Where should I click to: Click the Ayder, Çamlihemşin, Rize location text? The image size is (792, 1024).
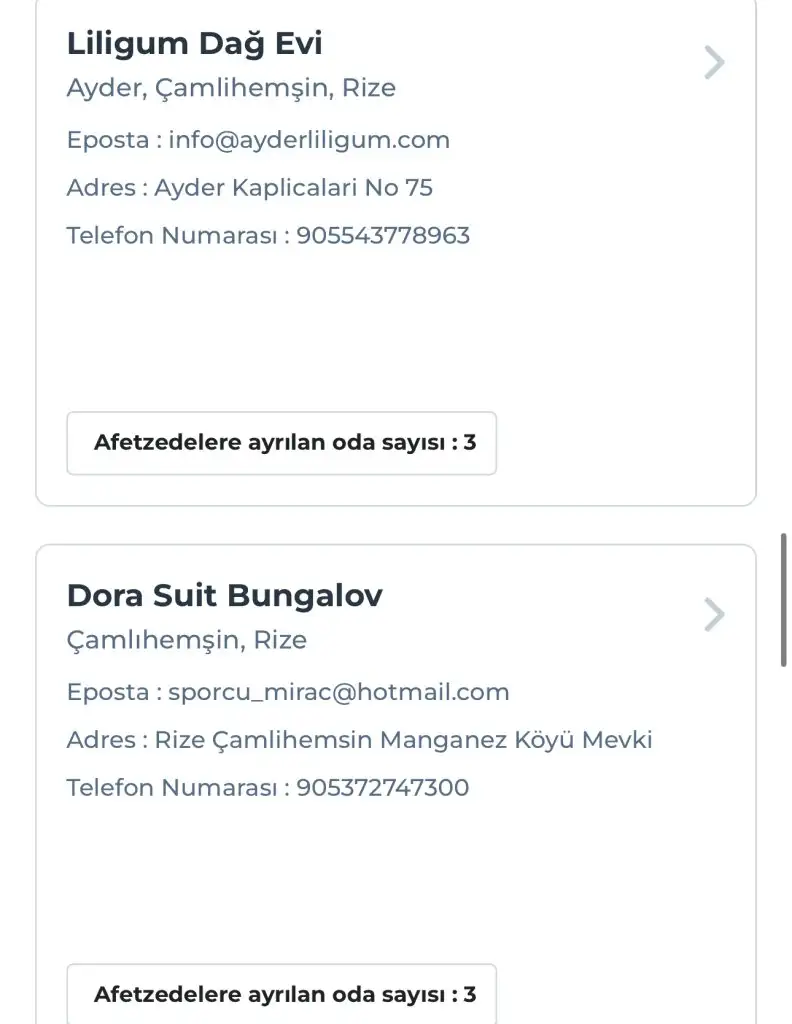[231, 88]
